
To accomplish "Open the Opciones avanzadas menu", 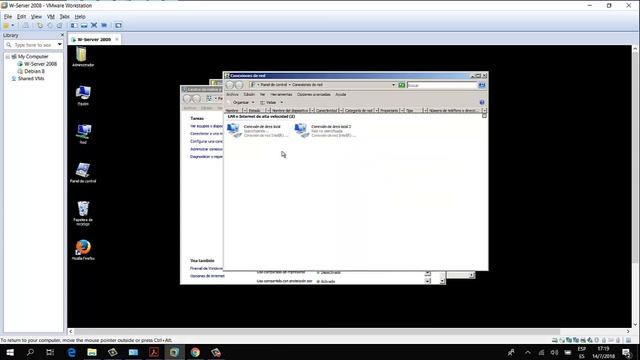I will 313,95.
